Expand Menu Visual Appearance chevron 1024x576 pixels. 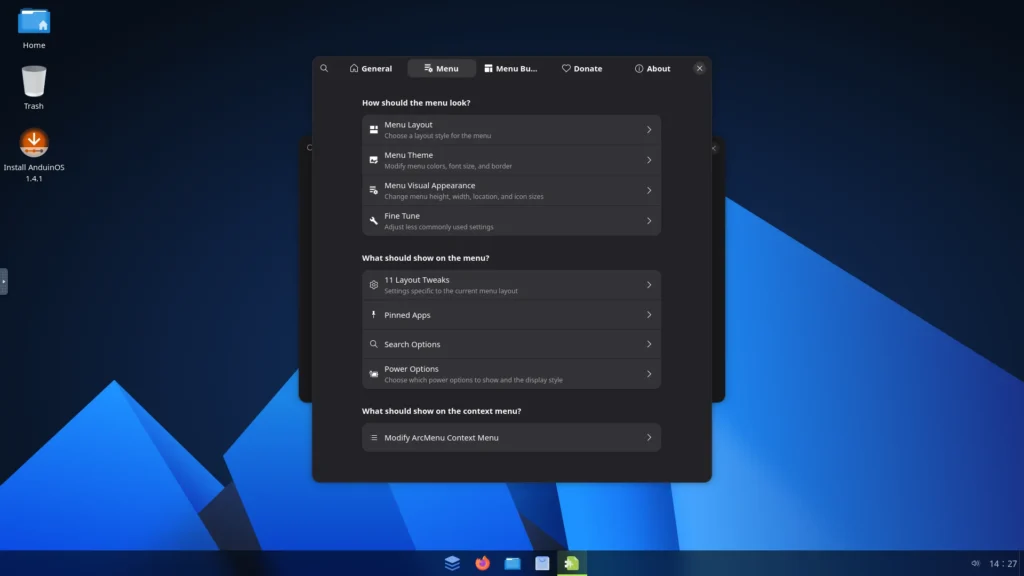[649, 190]
